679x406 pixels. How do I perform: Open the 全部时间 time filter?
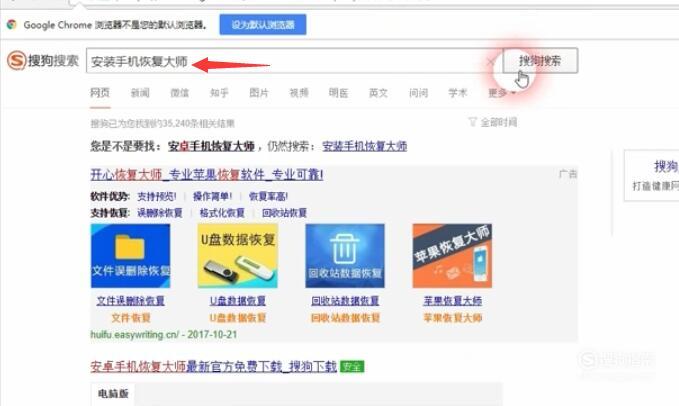pos(493,122)
